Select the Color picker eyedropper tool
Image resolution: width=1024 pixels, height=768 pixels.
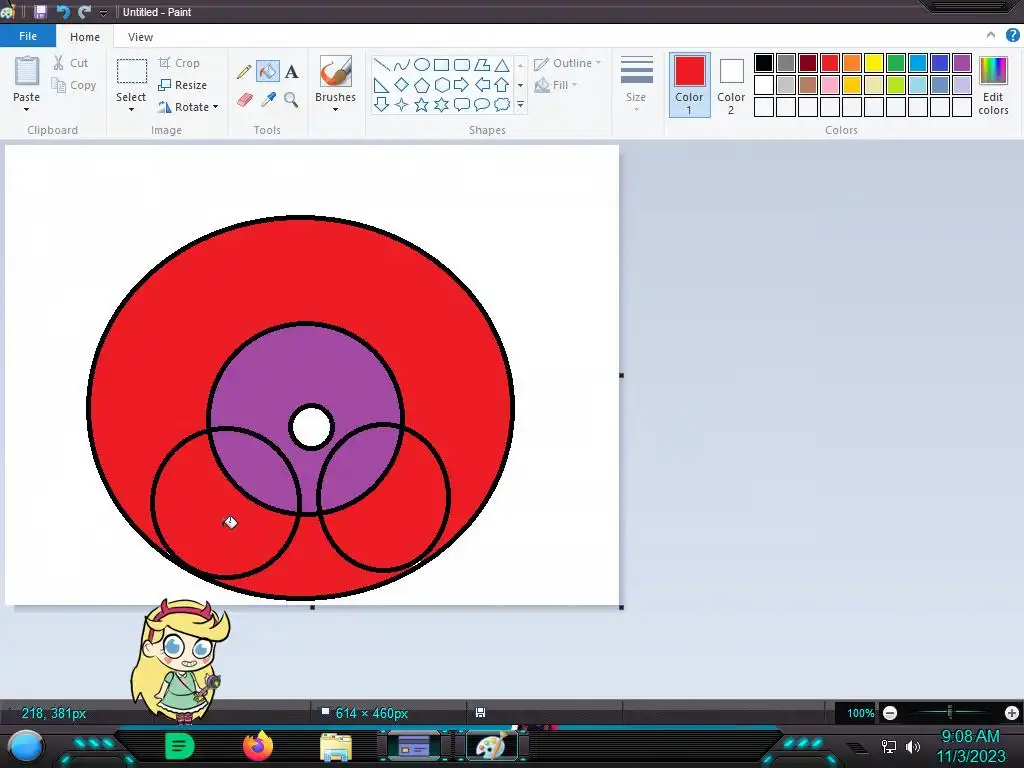268,100
